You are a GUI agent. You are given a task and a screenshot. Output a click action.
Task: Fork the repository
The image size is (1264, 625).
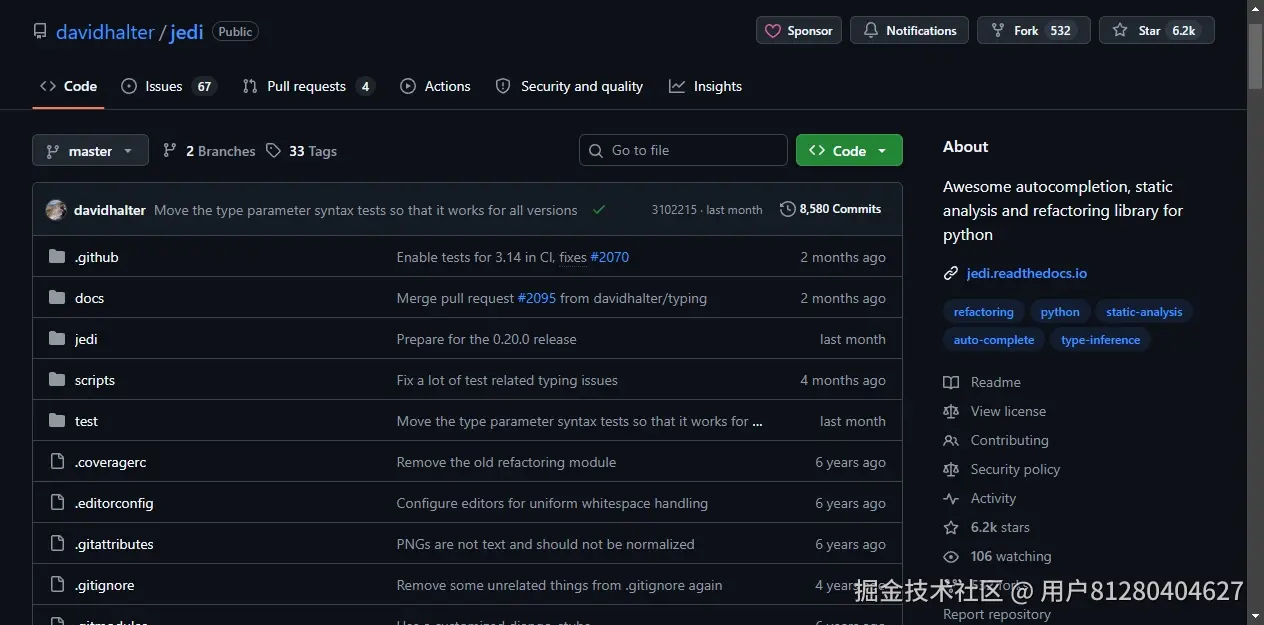point(1034,31)
